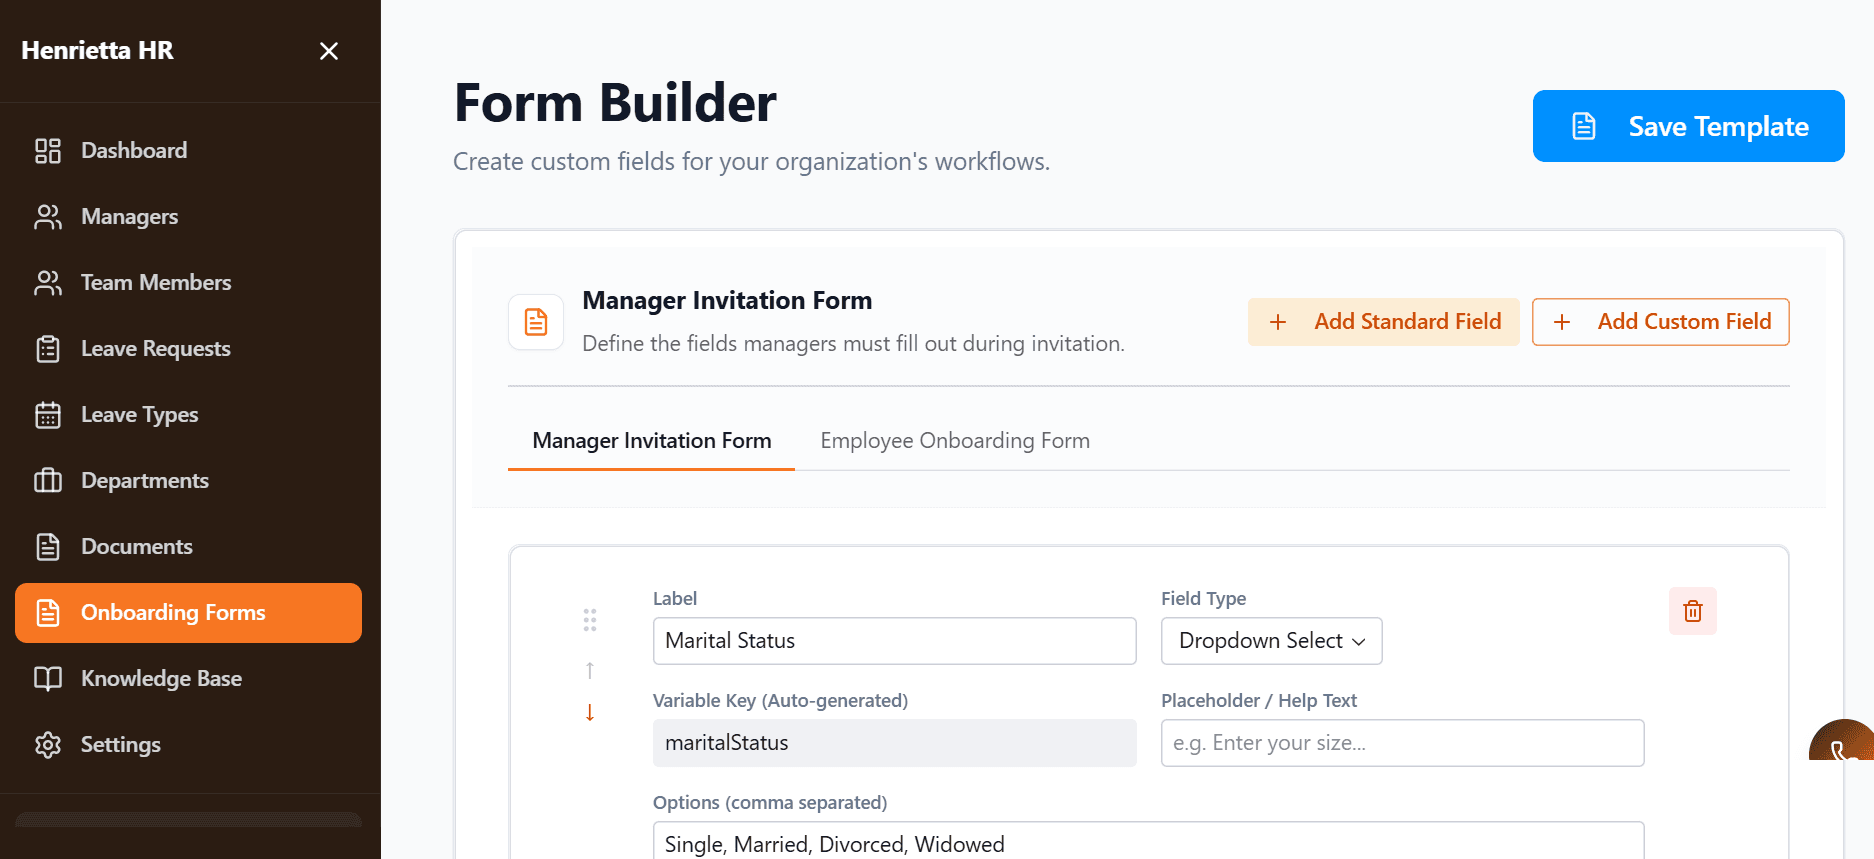Screen dimensions: 1874x859
Task: Click the document icon in Save Template
Action: [1584, 126]
